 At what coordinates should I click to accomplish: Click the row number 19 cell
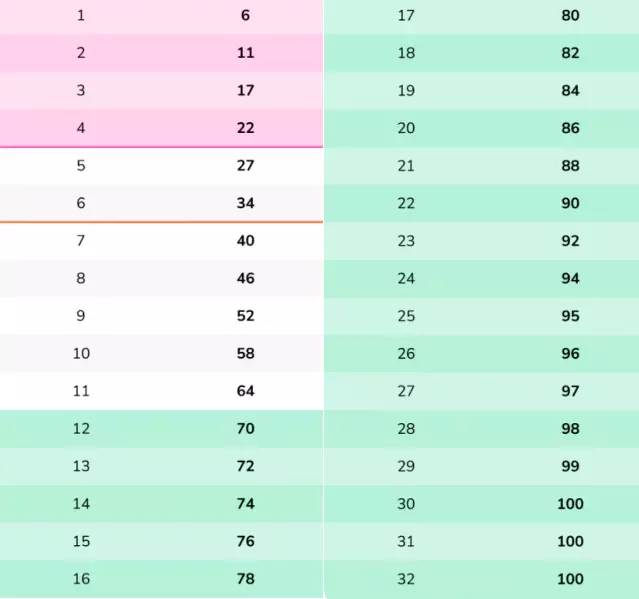[x=406, y=91]
